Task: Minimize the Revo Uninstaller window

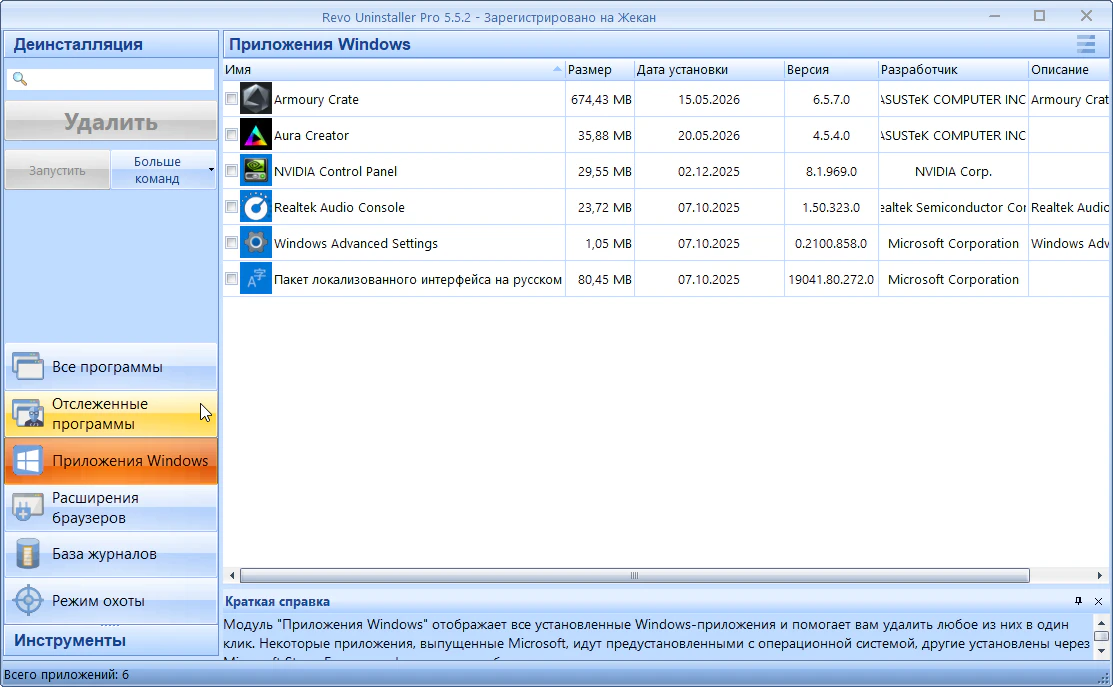Action: (x=994, y=16)
